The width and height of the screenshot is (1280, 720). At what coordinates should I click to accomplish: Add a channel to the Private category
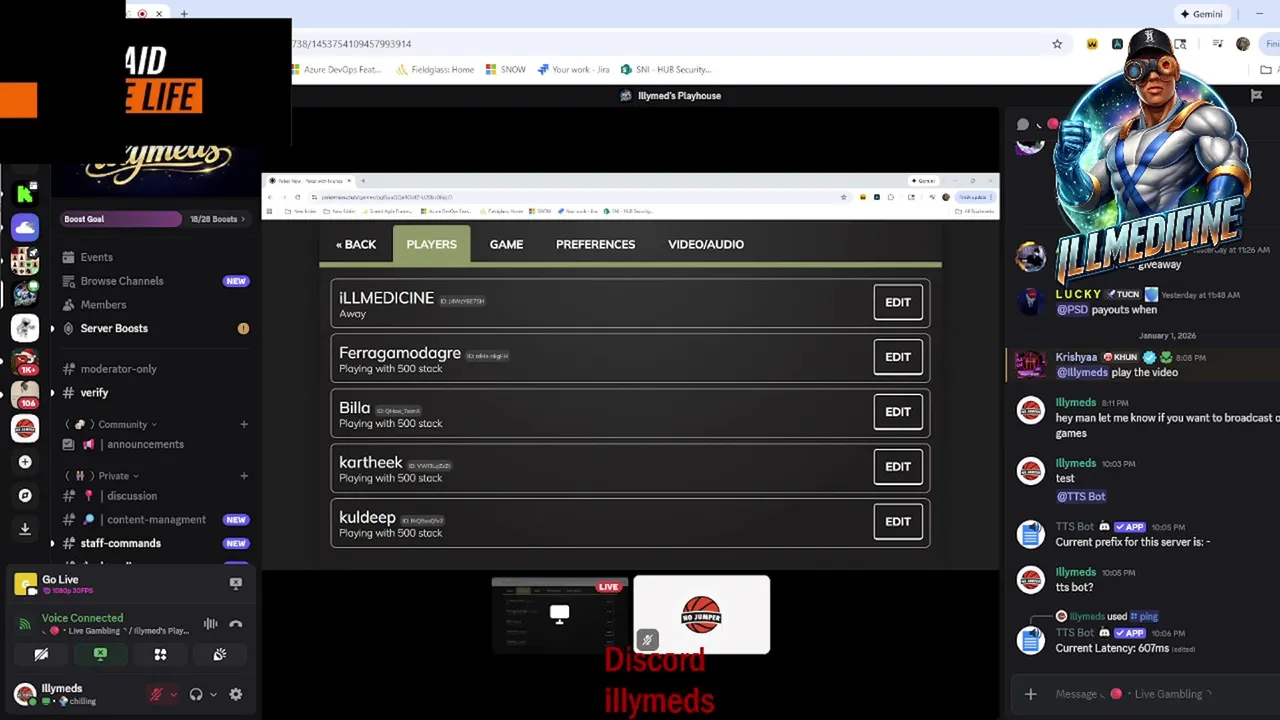(x=243, y=476)
